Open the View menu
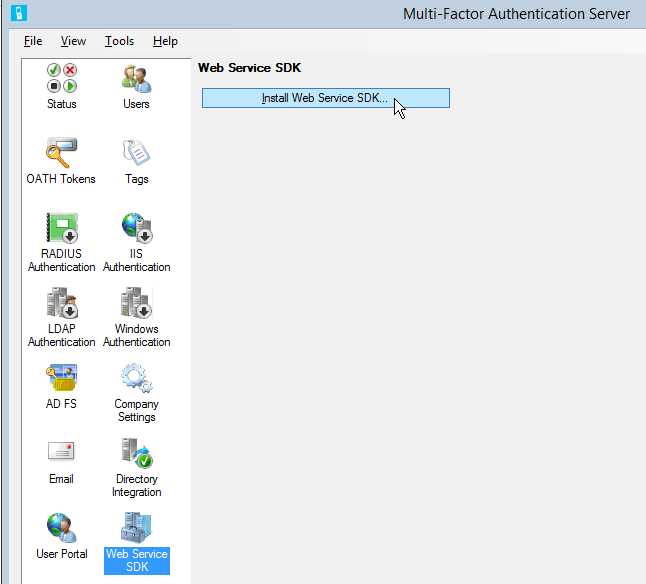The width and height of the screenshot is (646, 584). [x=73, y=41]
